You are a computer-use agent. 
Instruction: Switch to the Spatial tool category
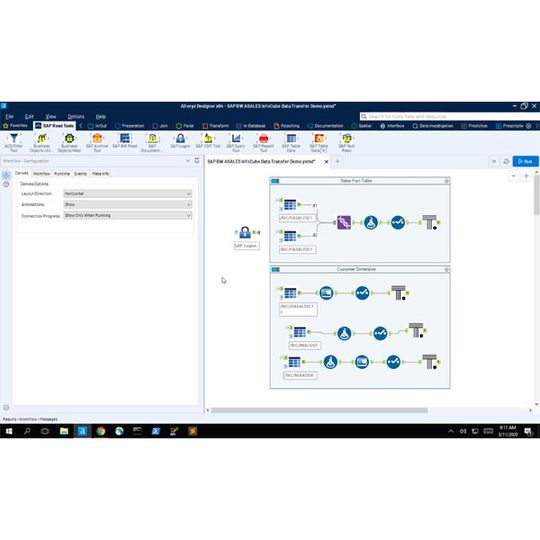click(x=362, y=126)
